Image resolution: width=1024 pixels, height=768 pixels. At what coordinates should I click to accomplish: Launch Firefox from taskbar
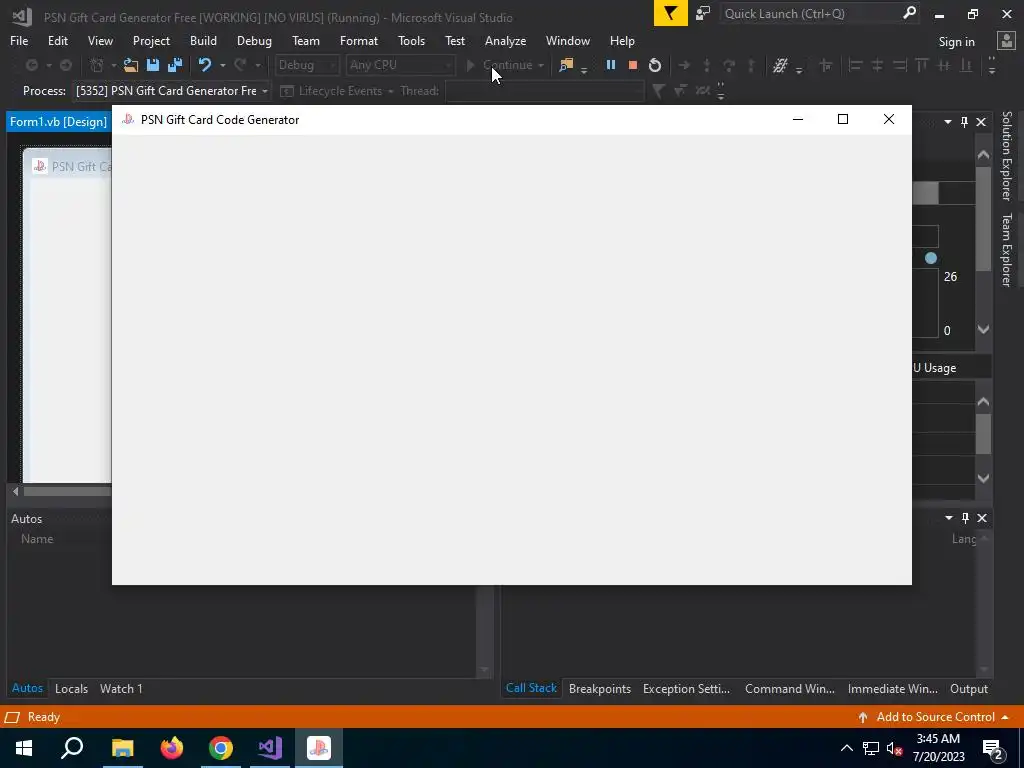172,748
